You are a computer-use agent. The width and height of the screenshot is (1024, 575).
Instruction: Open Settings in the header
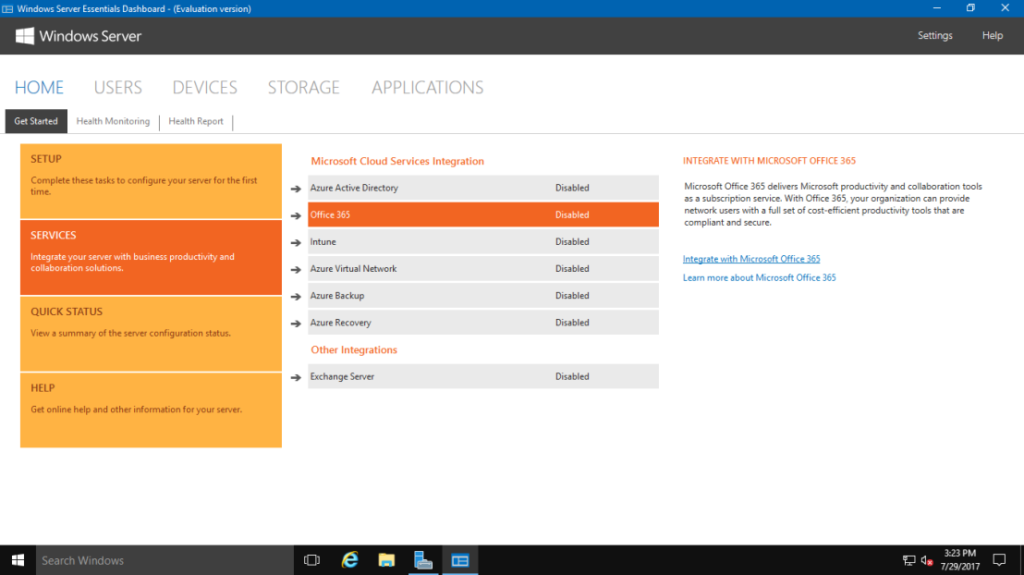pyautogui.click(x=935, y=35)
